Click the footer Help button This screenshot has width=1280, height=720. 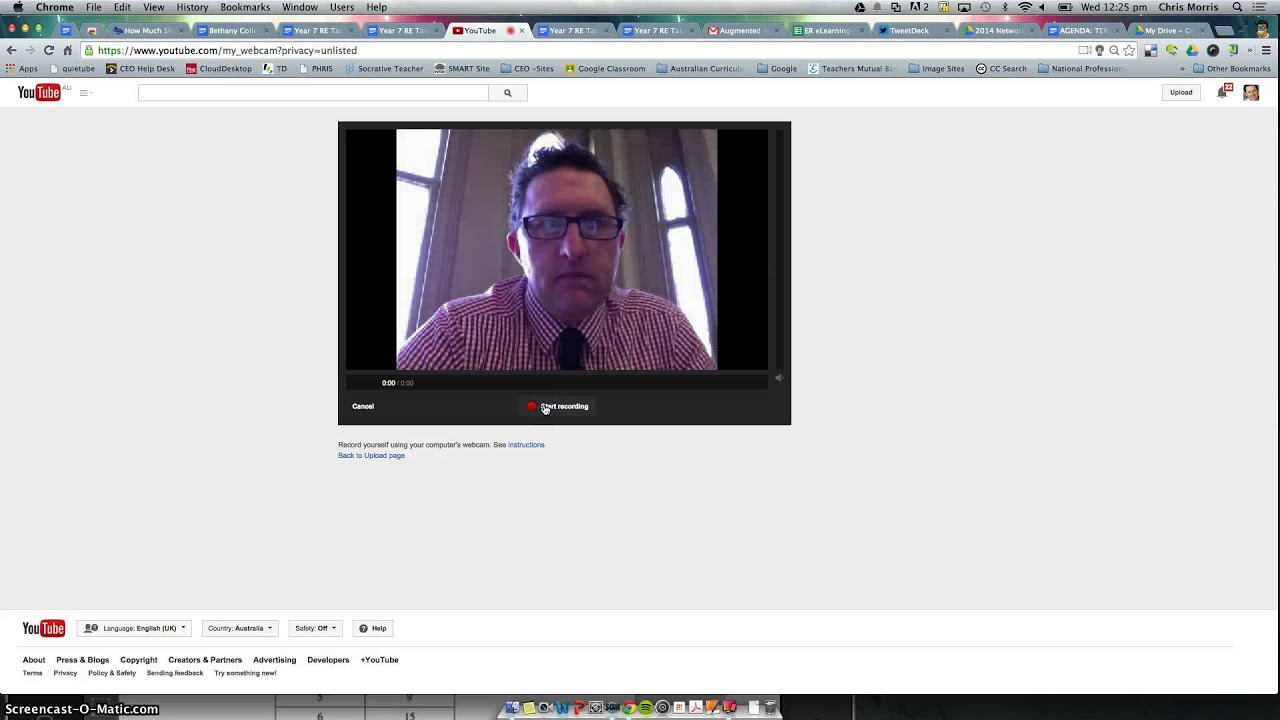[x=373, y=628]
